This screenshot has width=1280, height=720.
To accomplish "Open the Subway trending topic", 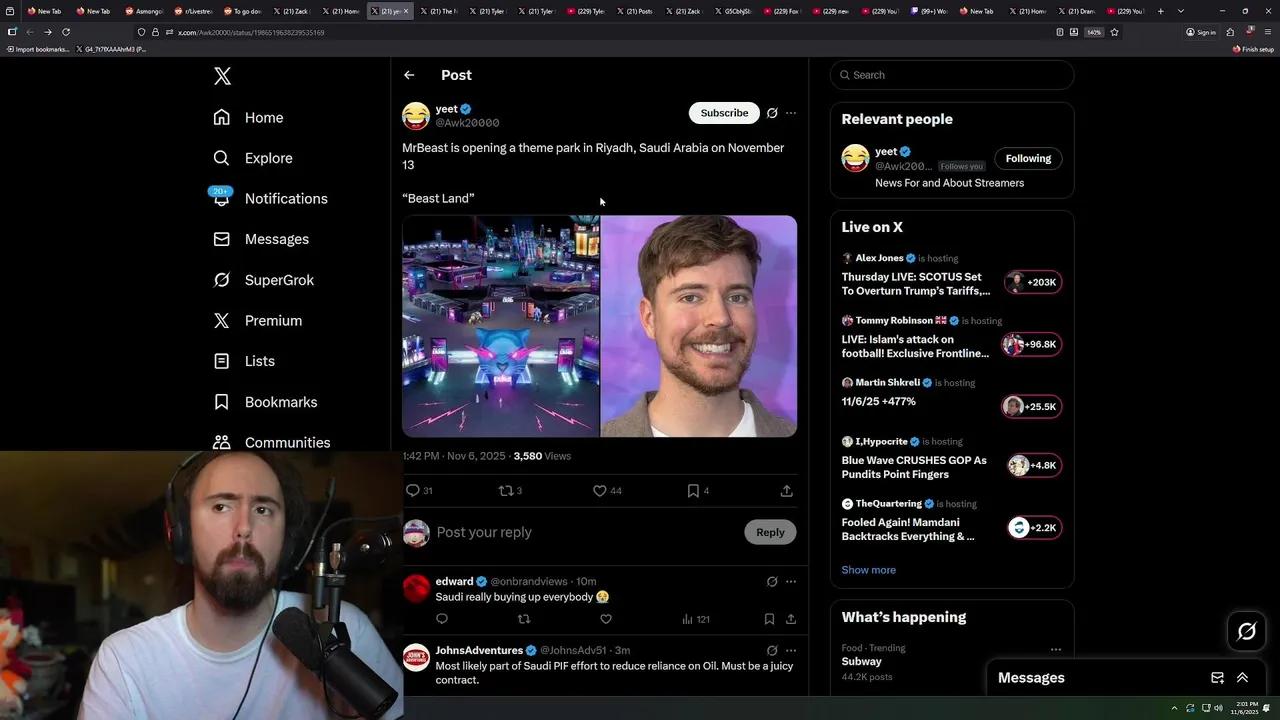I will (861, 661).
